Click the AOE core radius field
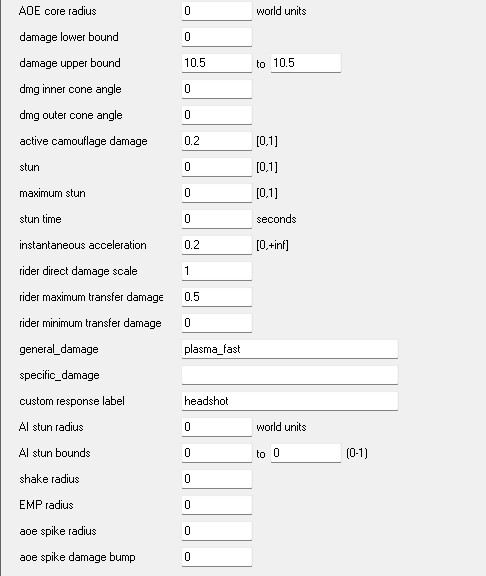Image resolution: width=486 pixels, height=576 pixels. pyautogui.click(x=217, y=11)
